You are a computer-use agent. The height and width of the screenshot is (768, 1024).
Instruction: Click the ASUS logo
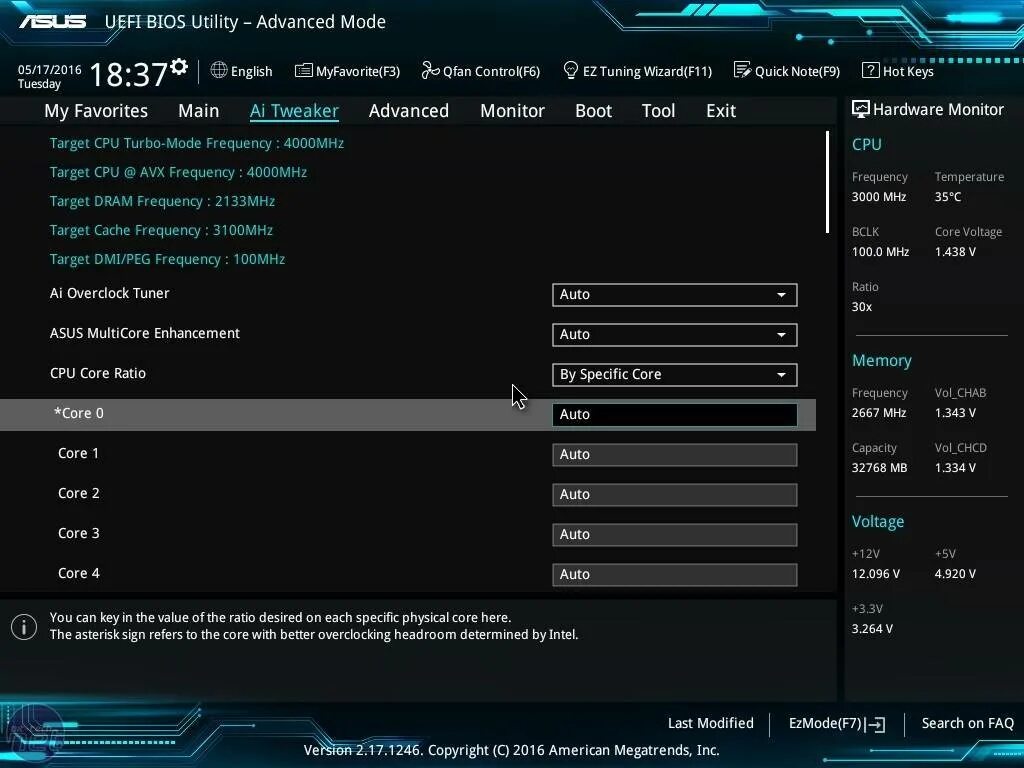[x=52, y=22]
